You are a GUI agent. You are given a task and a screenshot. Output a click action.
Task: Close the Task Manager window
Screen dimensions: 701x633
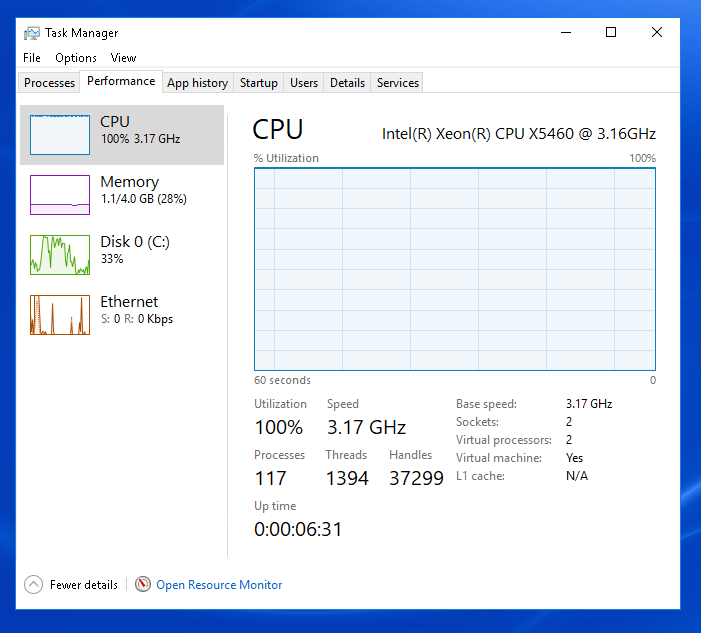657,32
